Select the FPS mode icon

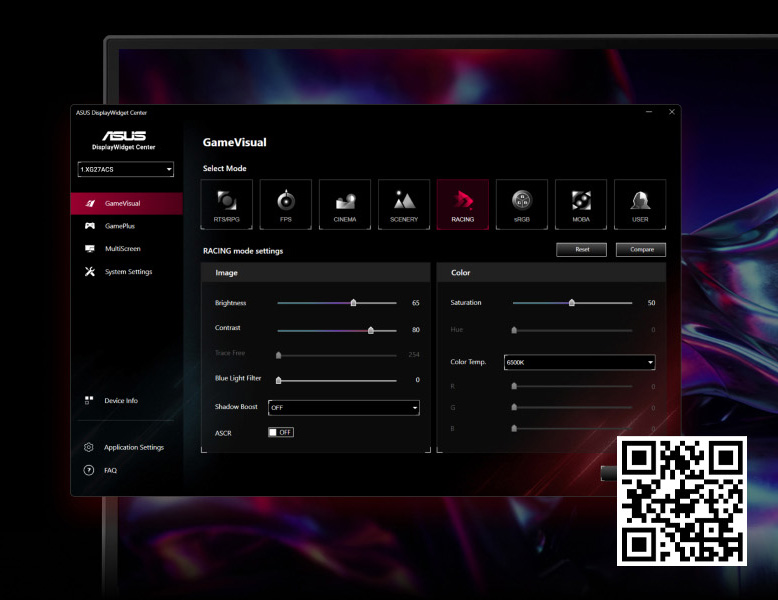[286, 204]
